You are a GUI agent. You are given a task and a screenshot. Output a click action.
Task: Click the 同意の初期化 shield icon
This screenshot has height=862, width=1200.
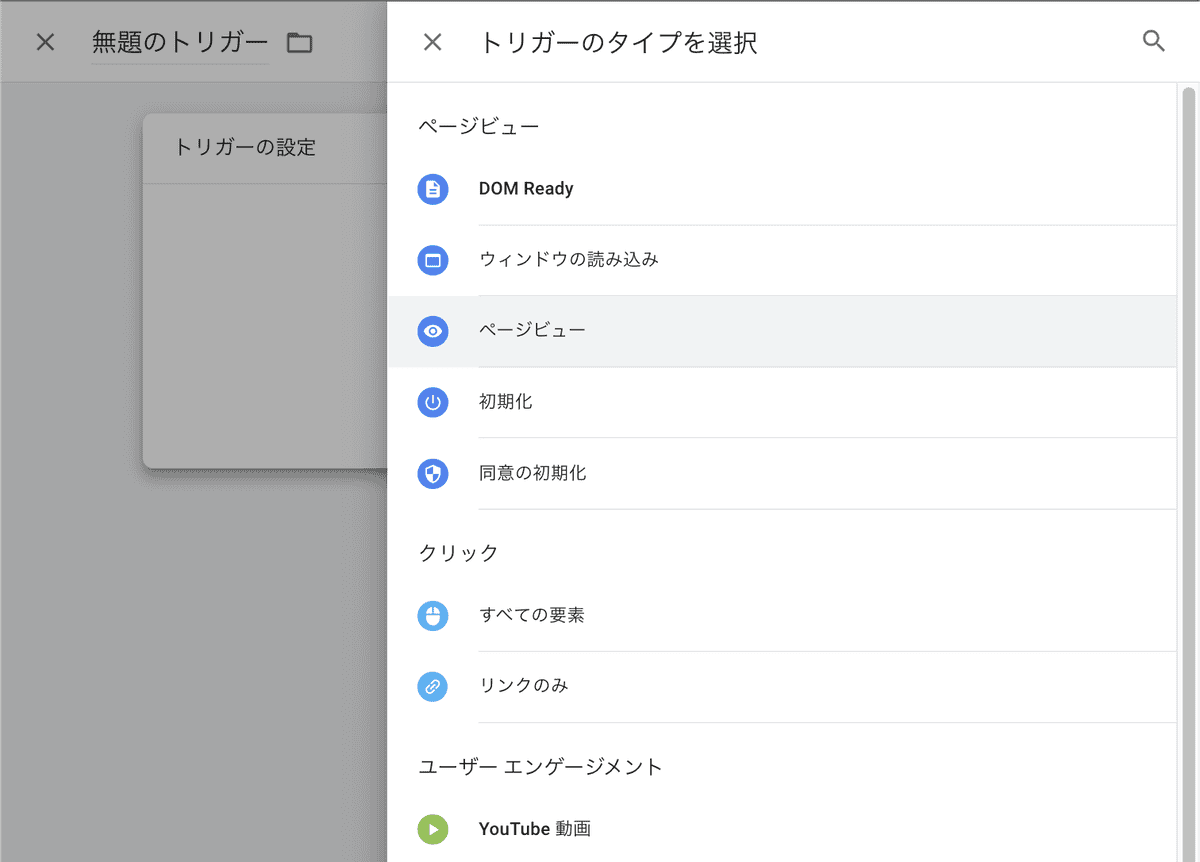pos(433,473)
